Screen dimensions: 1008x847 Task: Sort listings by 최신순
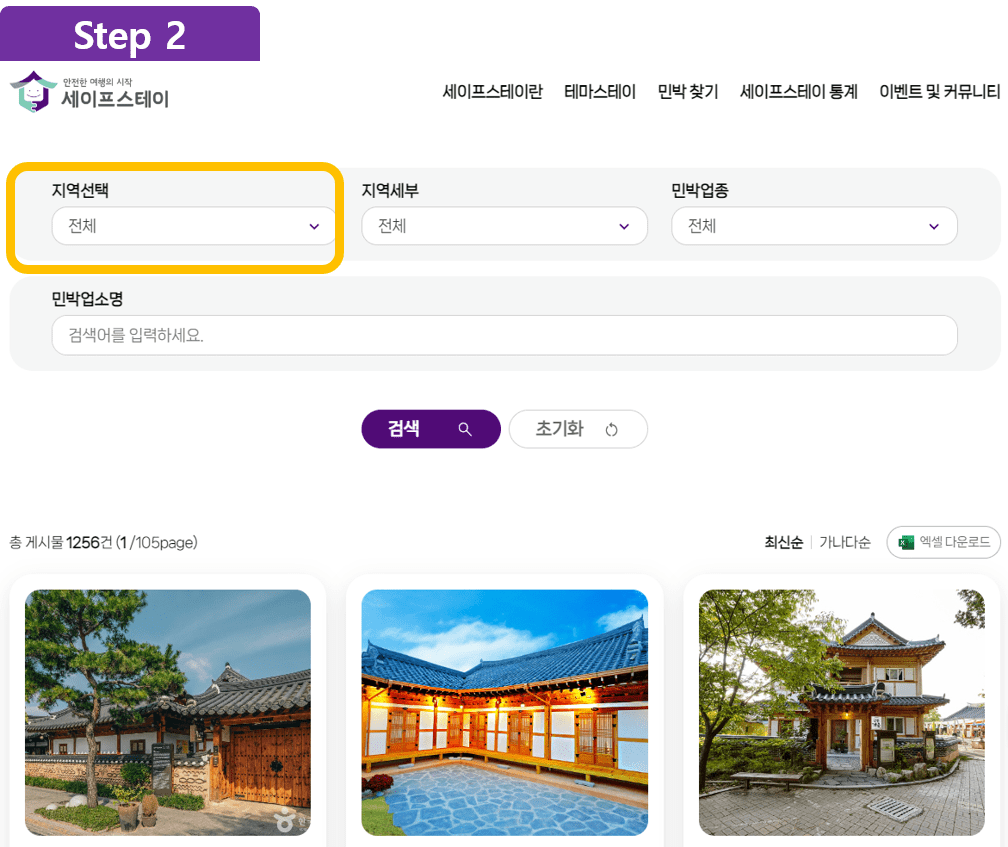(786, 542)
